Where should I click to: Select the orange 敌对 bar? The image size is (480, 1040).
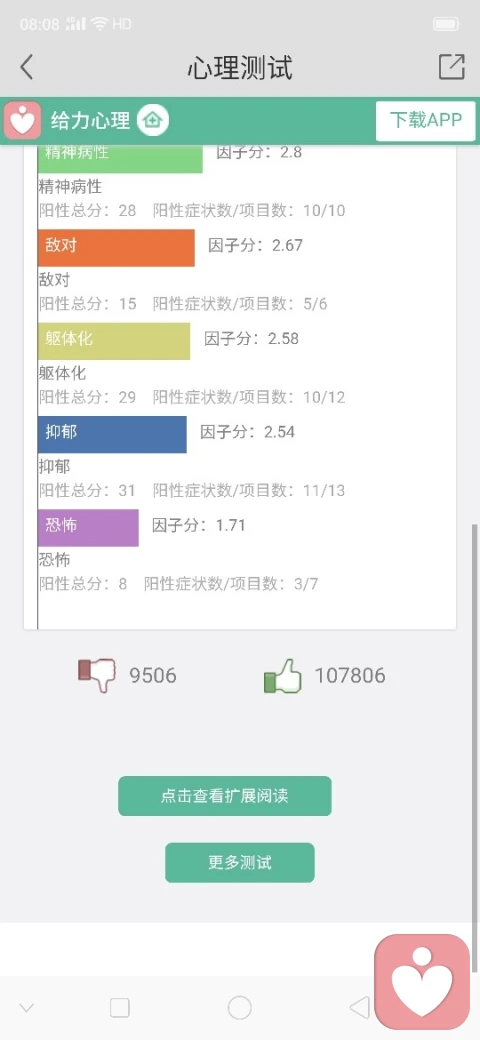pyautogui.click(x=116, y=248)
